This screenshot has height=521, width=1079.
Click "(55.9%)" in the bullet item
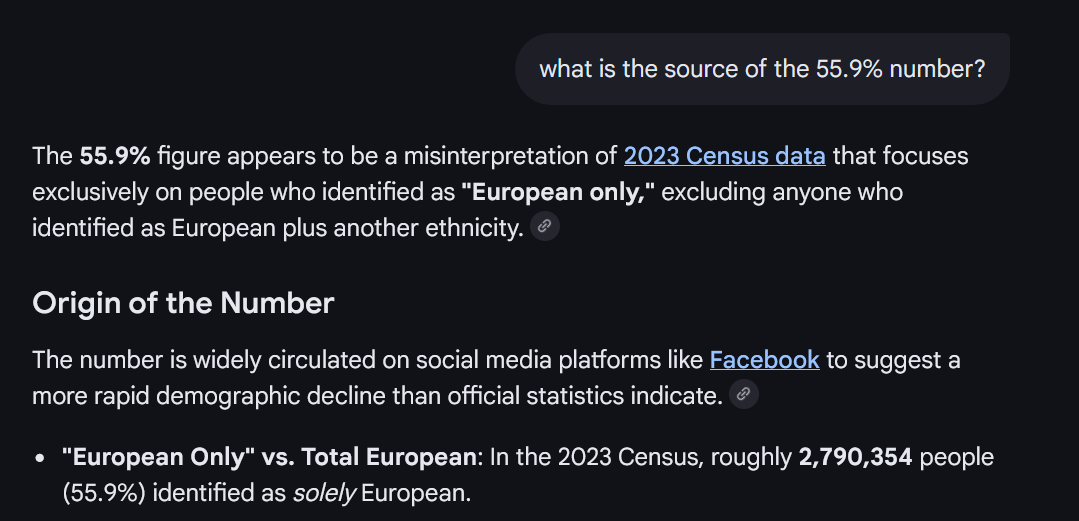click(104, 493)
